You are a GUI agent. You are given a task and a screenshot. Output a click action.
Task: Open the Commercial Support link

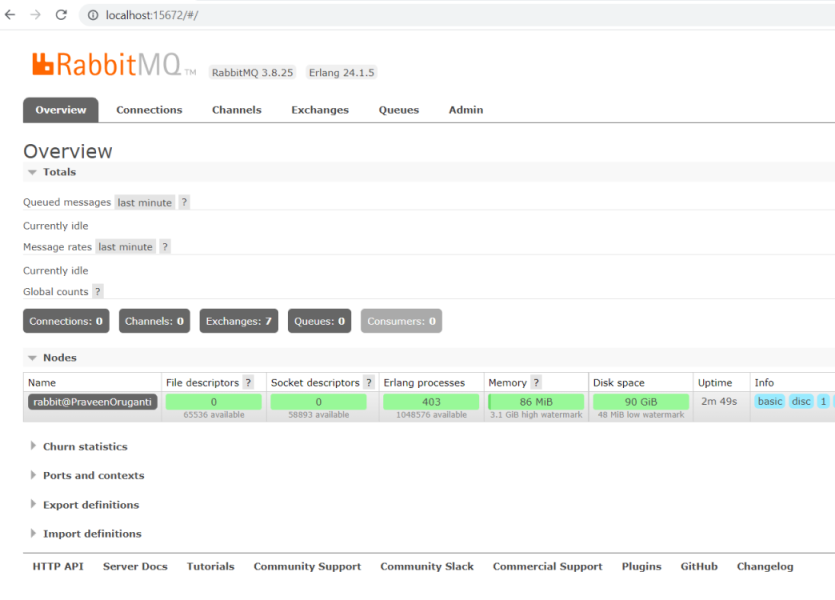click(547, 566)
